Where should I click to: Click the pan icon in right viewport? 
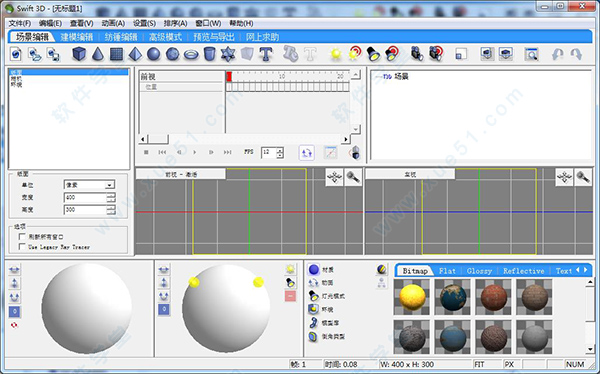pyautogui.click(x=564, y=178)
